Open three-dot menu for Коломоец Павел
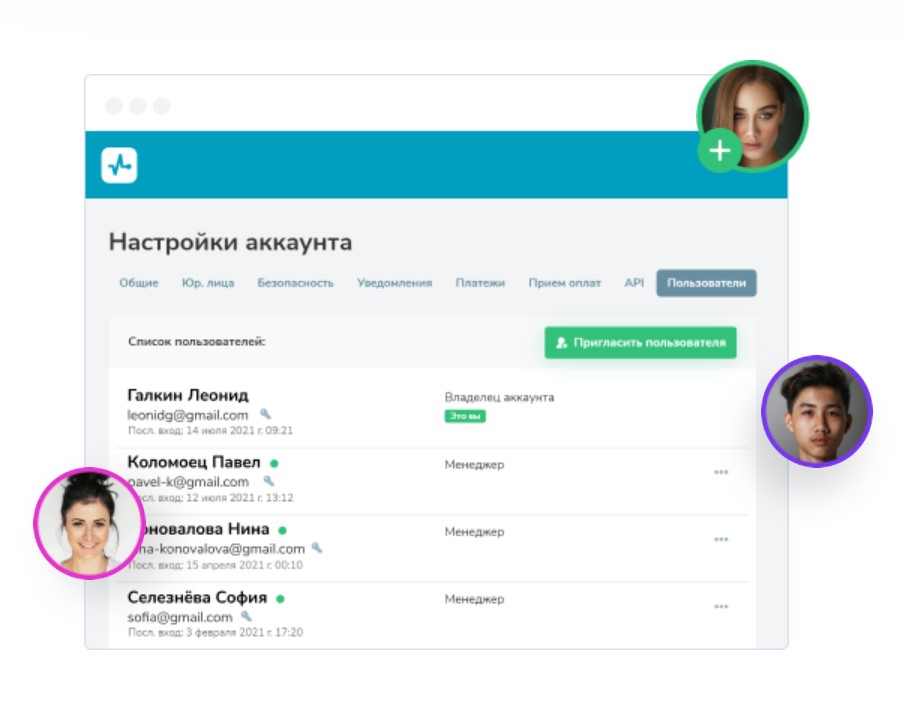Viewport: 905px width, 708px height. [720, 472]
